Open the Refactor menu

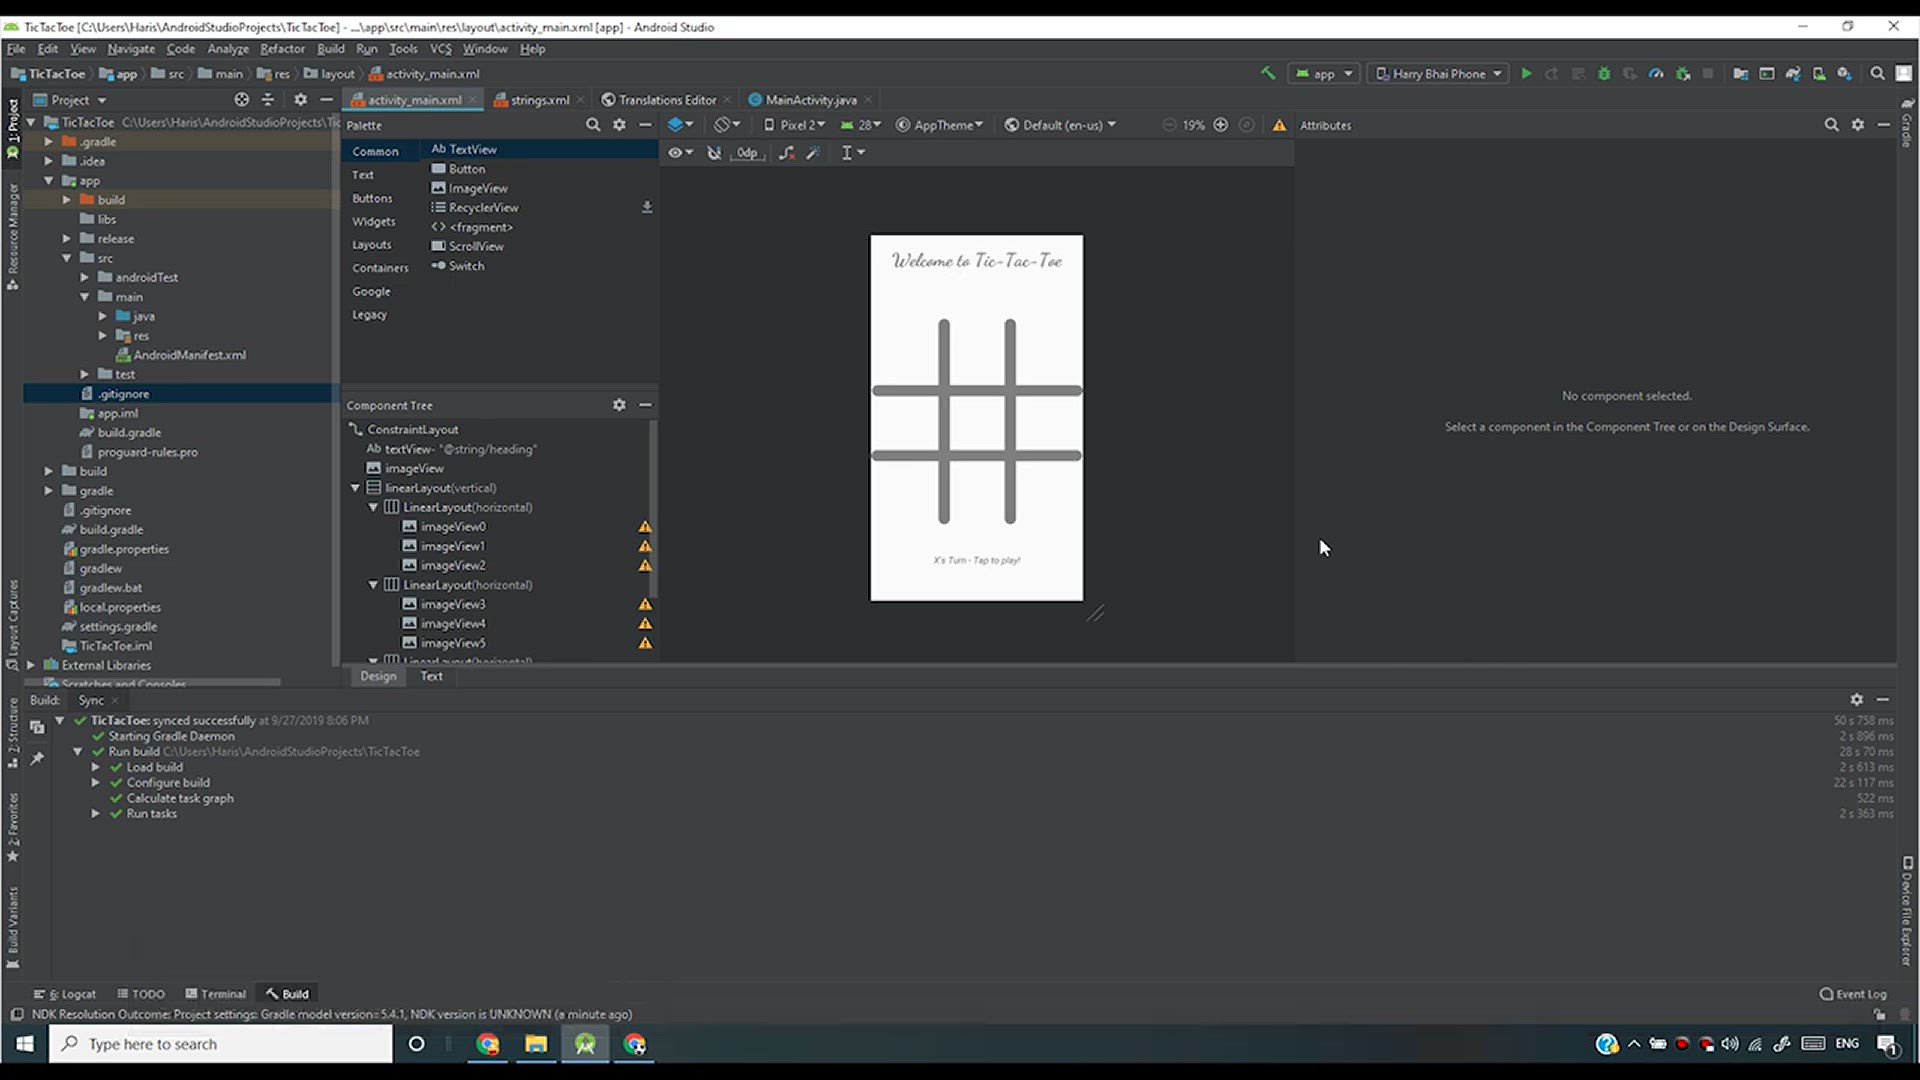point(282,49)
